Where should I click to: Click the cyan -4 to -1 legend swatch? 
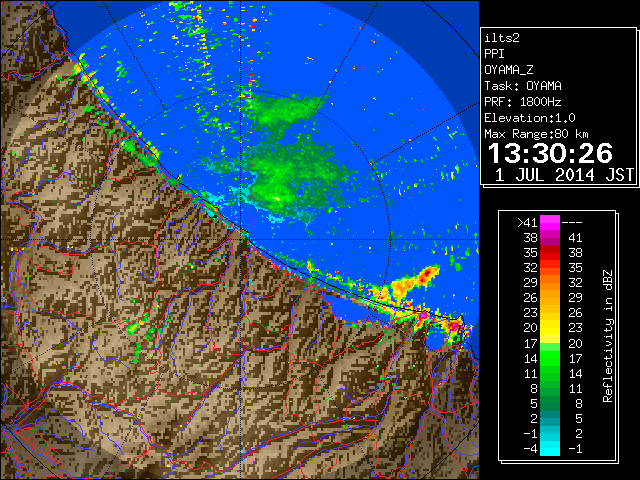[x=550, y=448]
